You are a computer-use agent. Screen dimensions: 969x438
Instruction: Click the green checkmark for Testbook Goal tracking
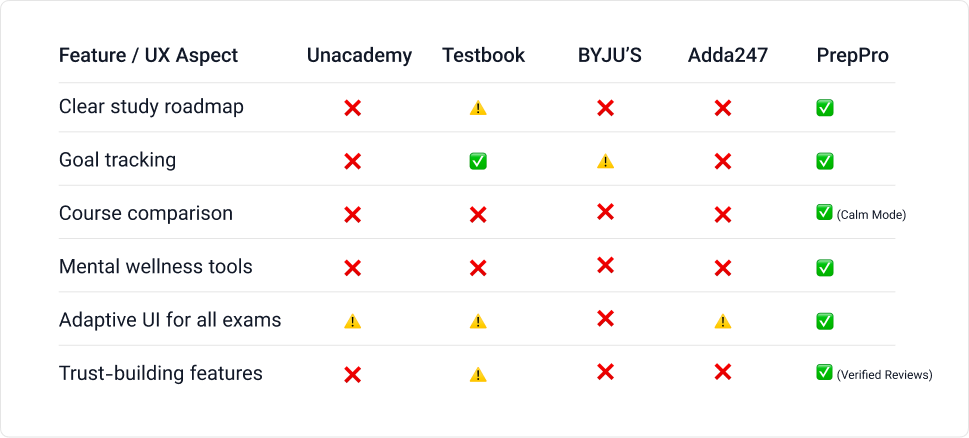(478, 161)
